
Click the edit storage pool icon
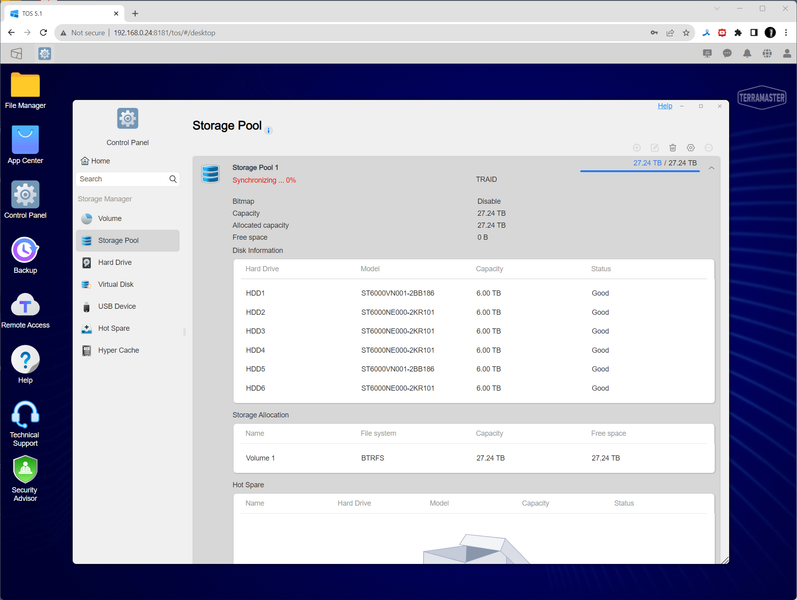(655, 147)
